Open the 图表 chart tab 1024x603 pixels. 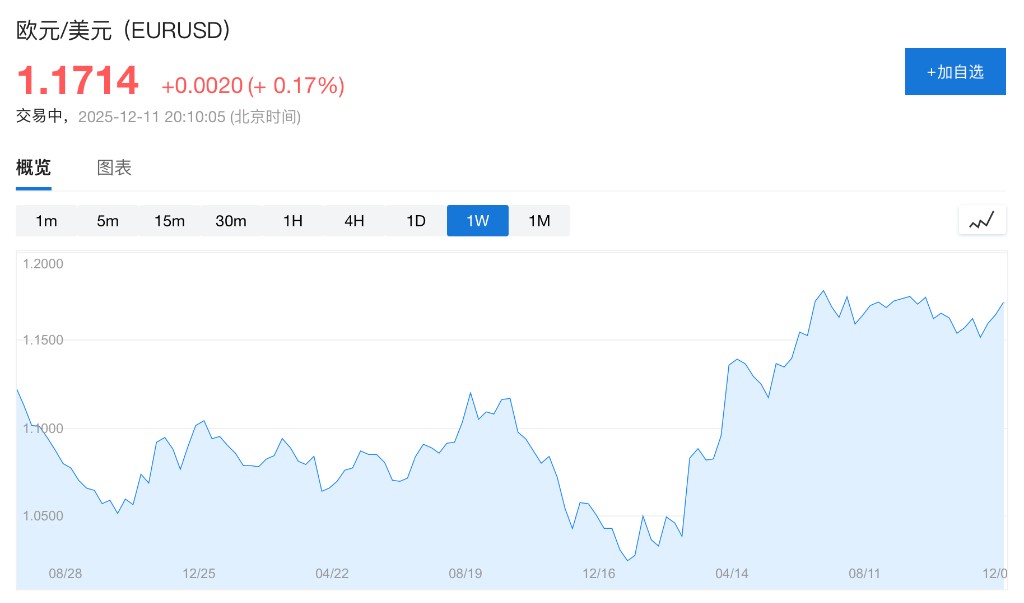114,168
